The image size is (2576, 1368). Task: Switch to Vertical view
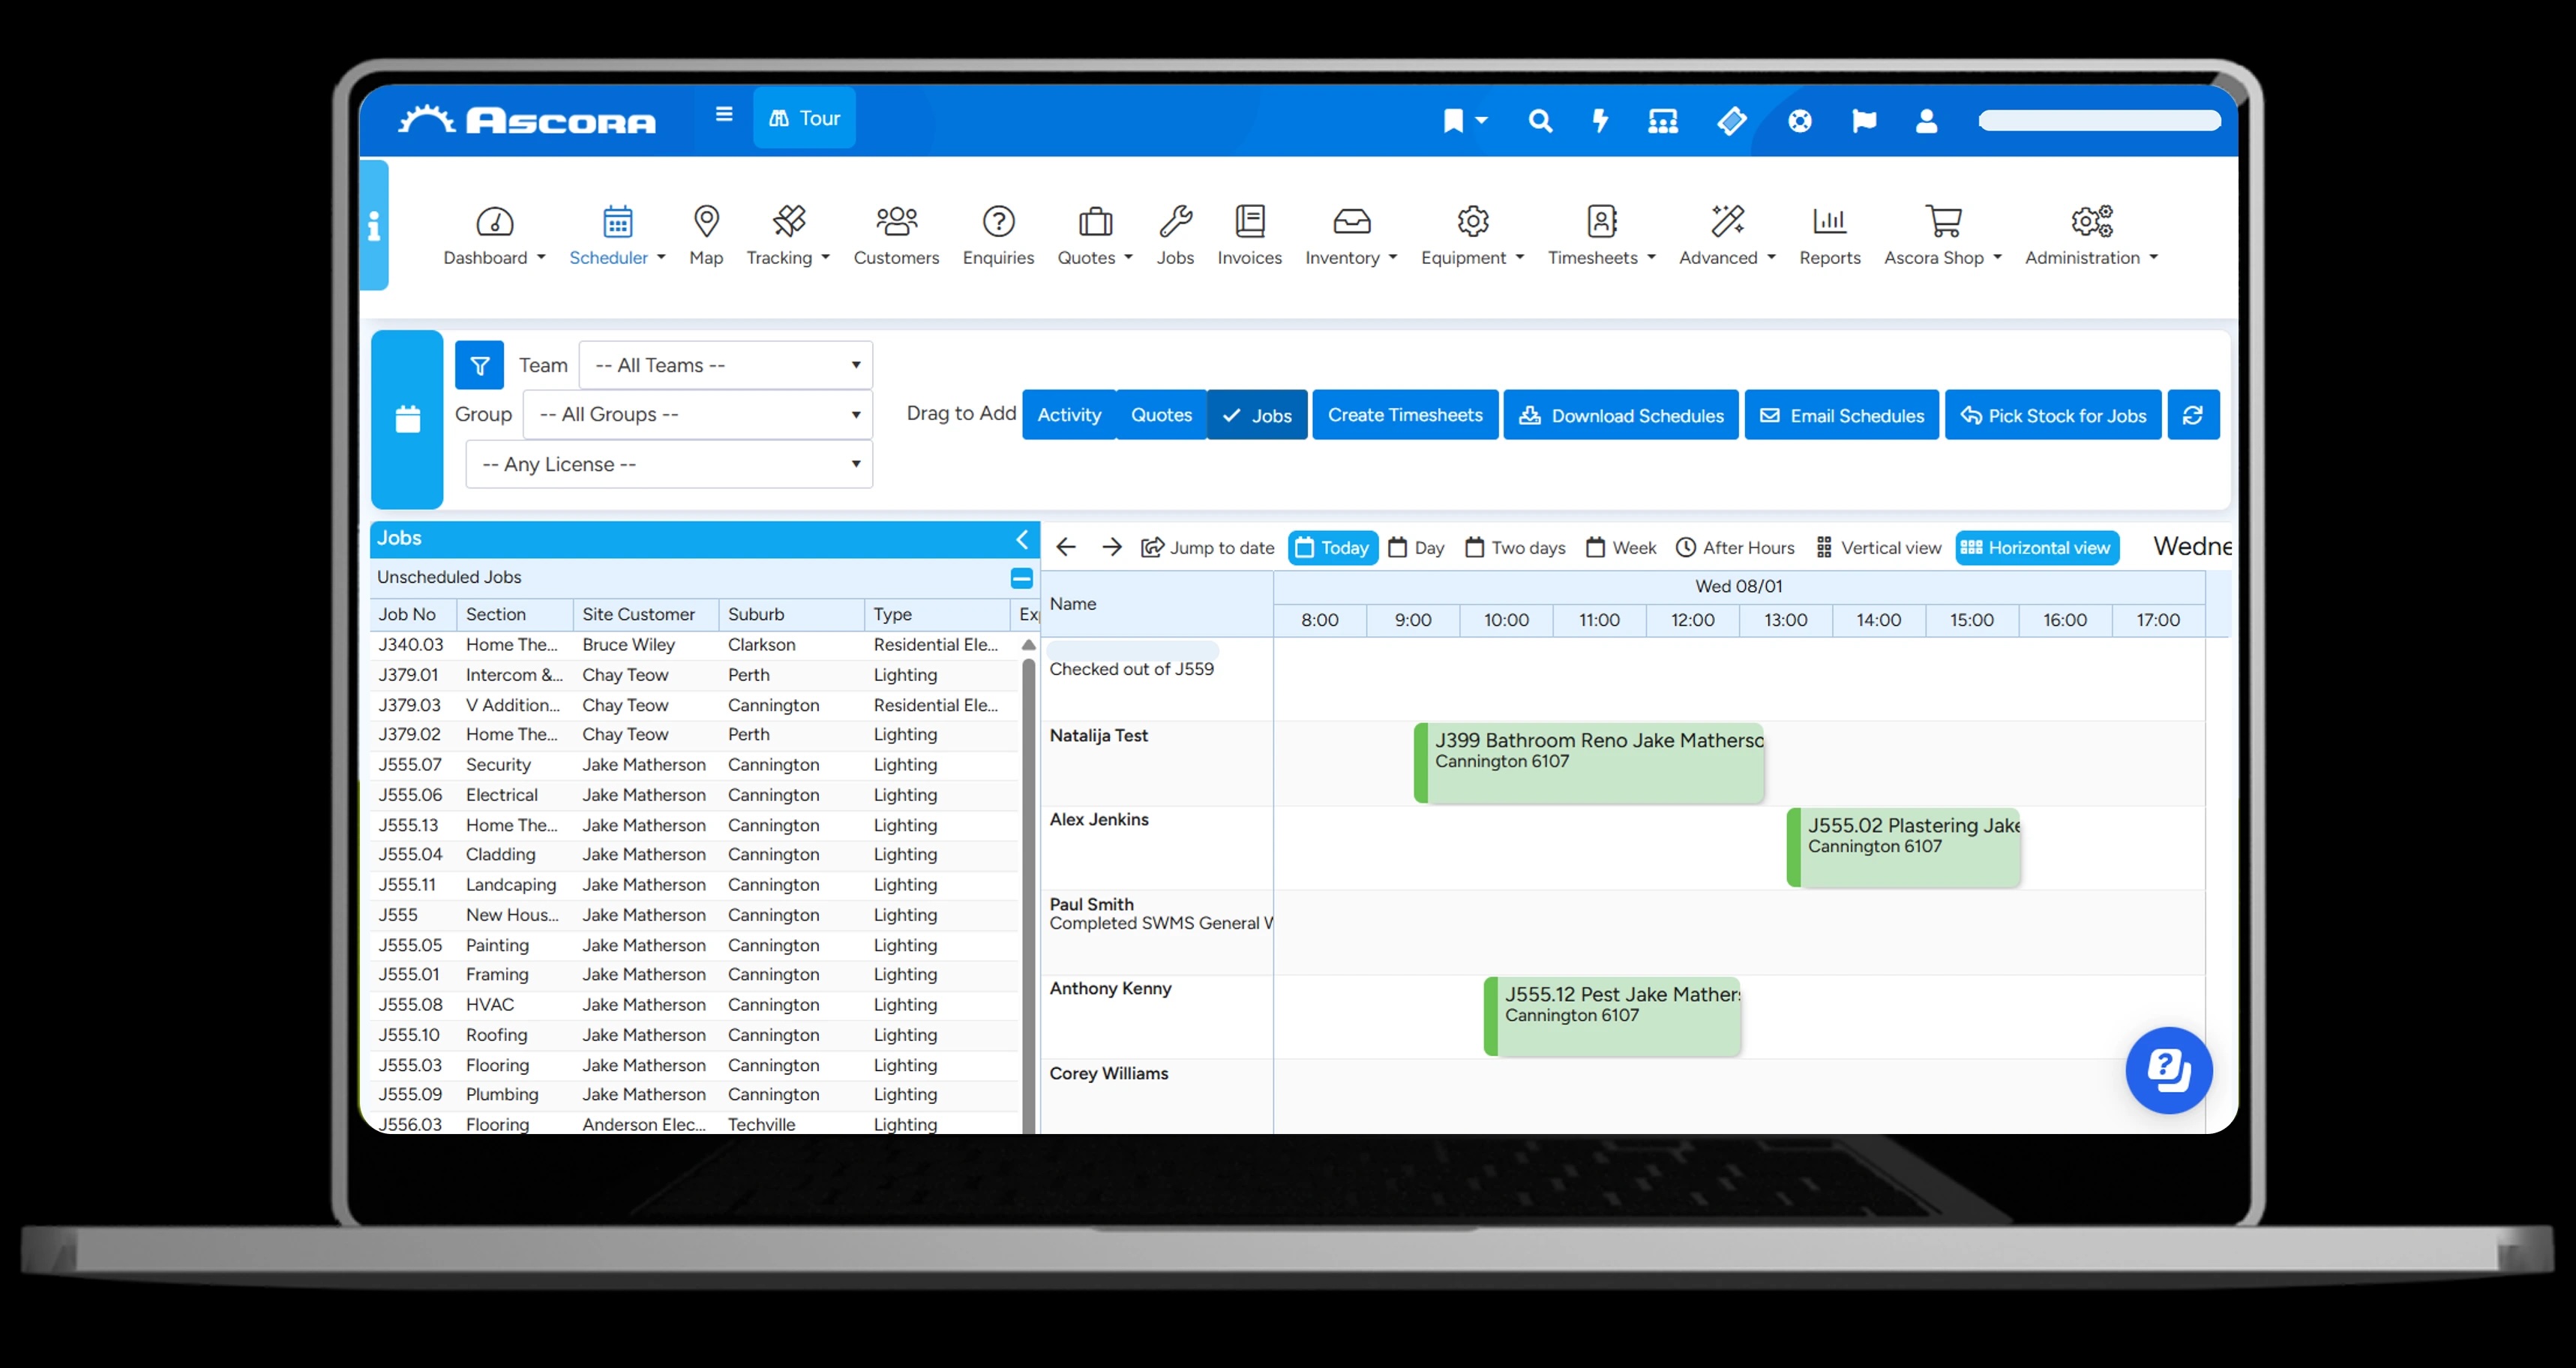(x=1878, y=547)
